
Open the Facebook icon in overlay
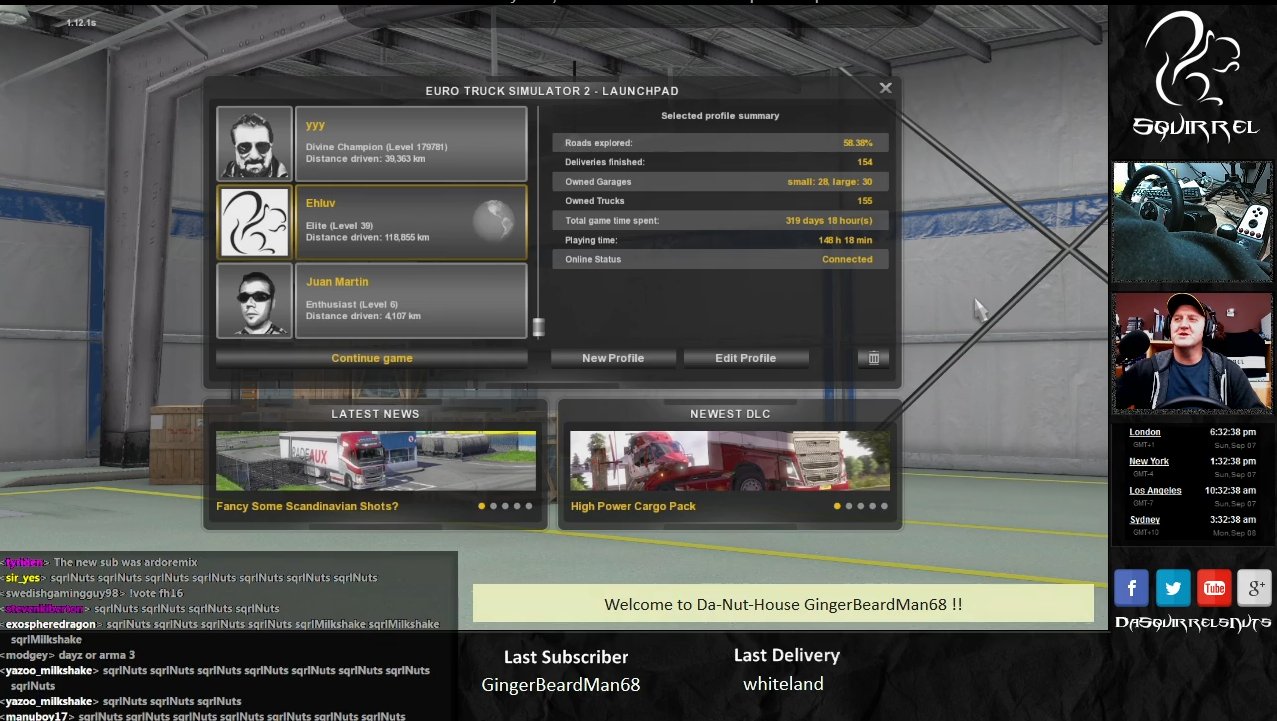1131,588
